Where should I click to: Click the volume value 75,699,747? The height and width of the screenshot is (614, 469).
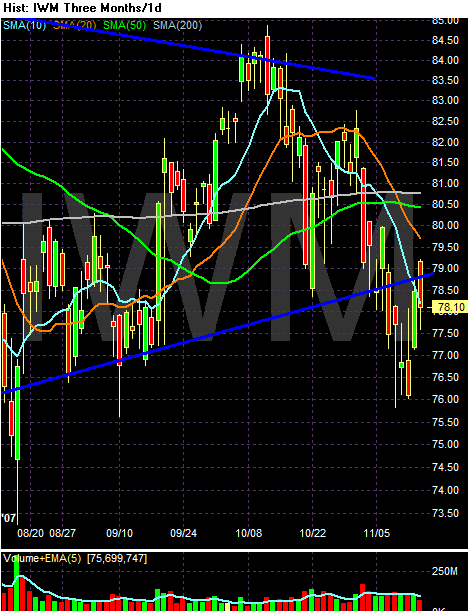point(117,559)
